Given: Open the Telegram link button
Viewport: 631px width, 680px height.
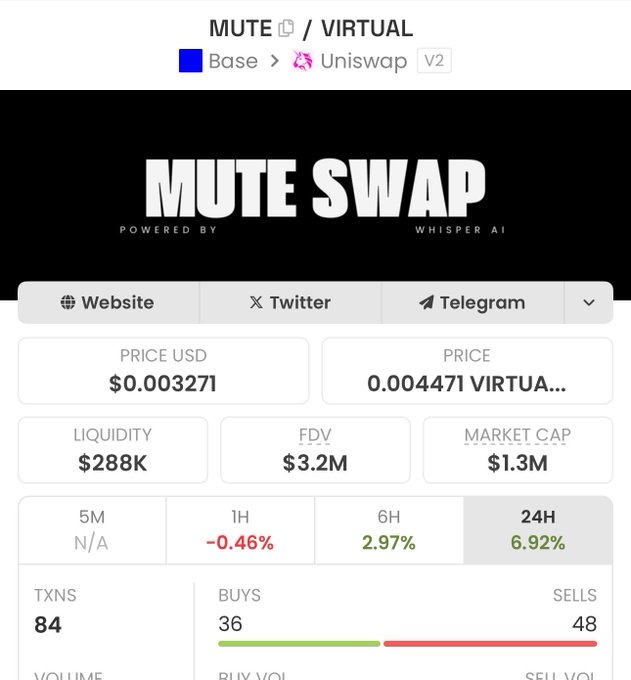Looking at the screenshot, I should 473,302.
